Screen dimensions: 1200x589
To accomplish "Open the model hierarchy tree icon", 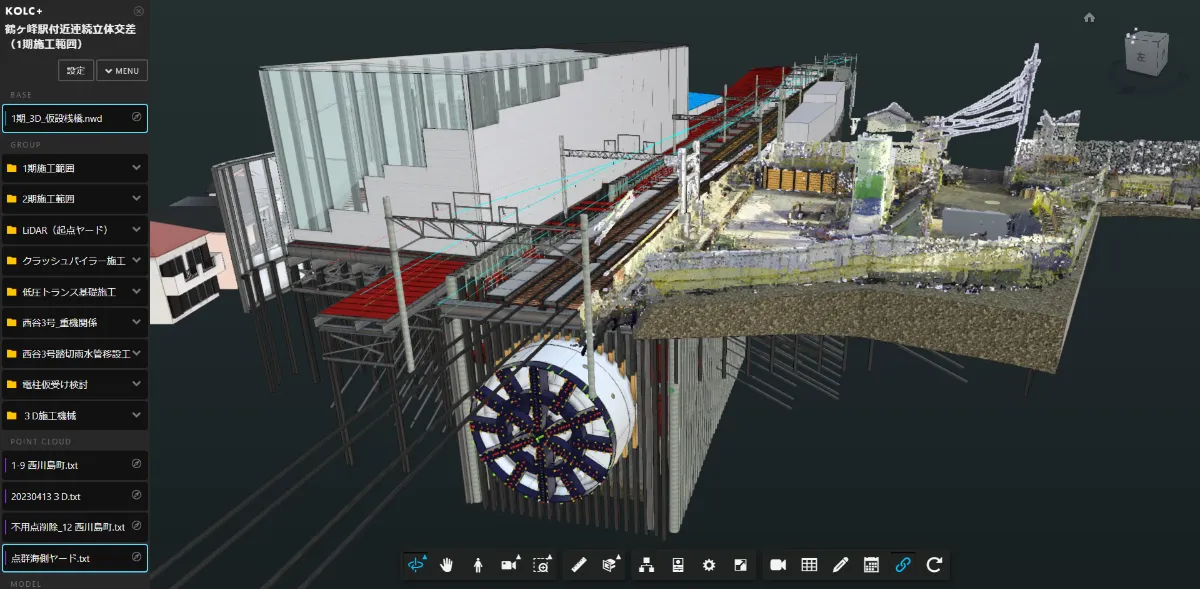I will [x=647, y=565].
